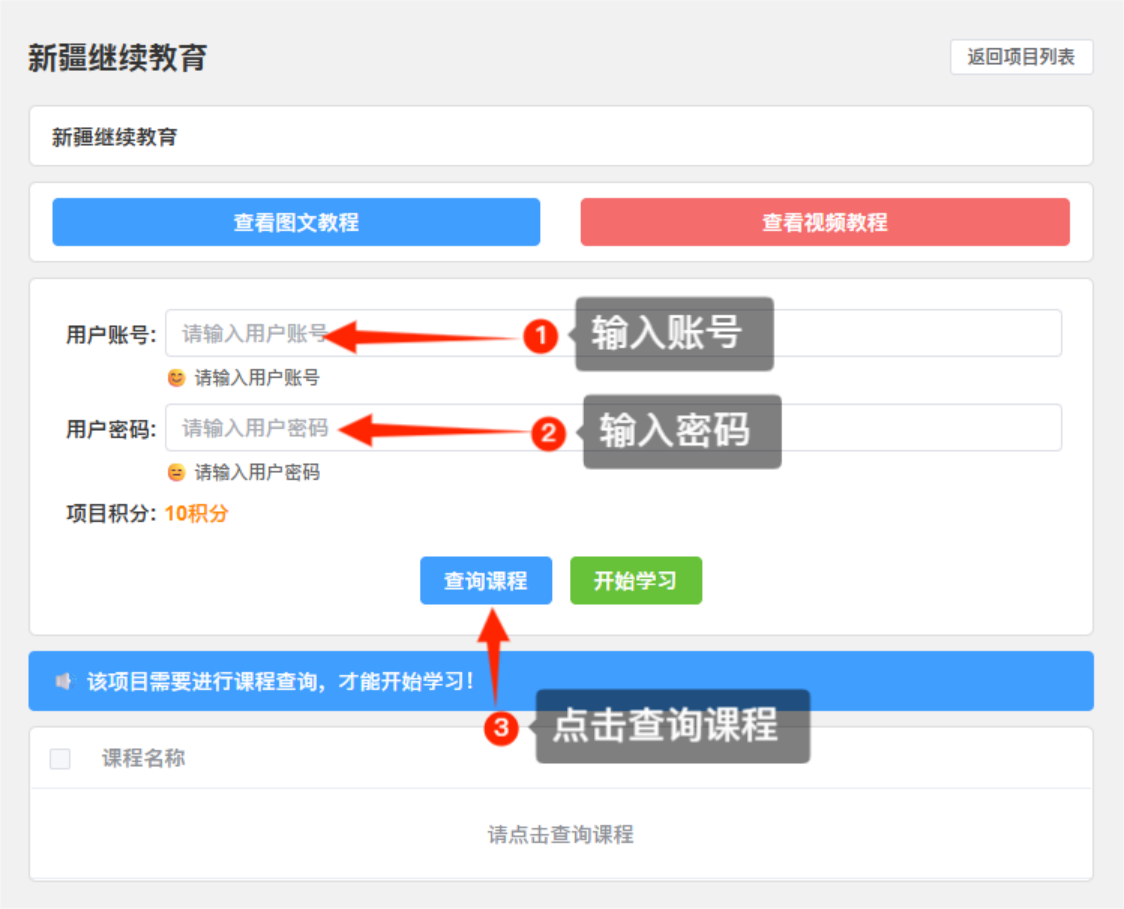Open the 查看图文教程 tutorial
1124x909 pixels.
pos(295,222)
